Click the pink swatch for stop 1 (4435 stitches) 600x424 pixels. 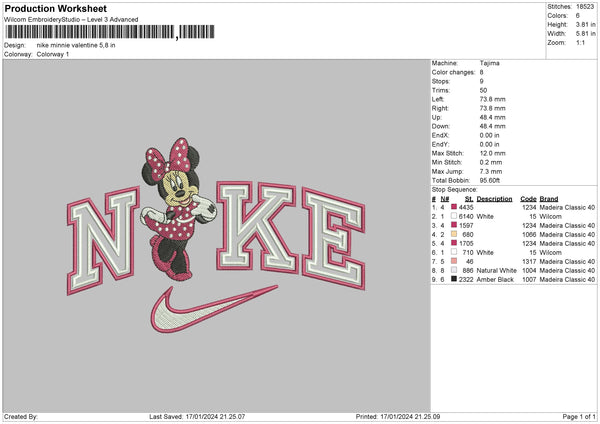pos(454,207)
